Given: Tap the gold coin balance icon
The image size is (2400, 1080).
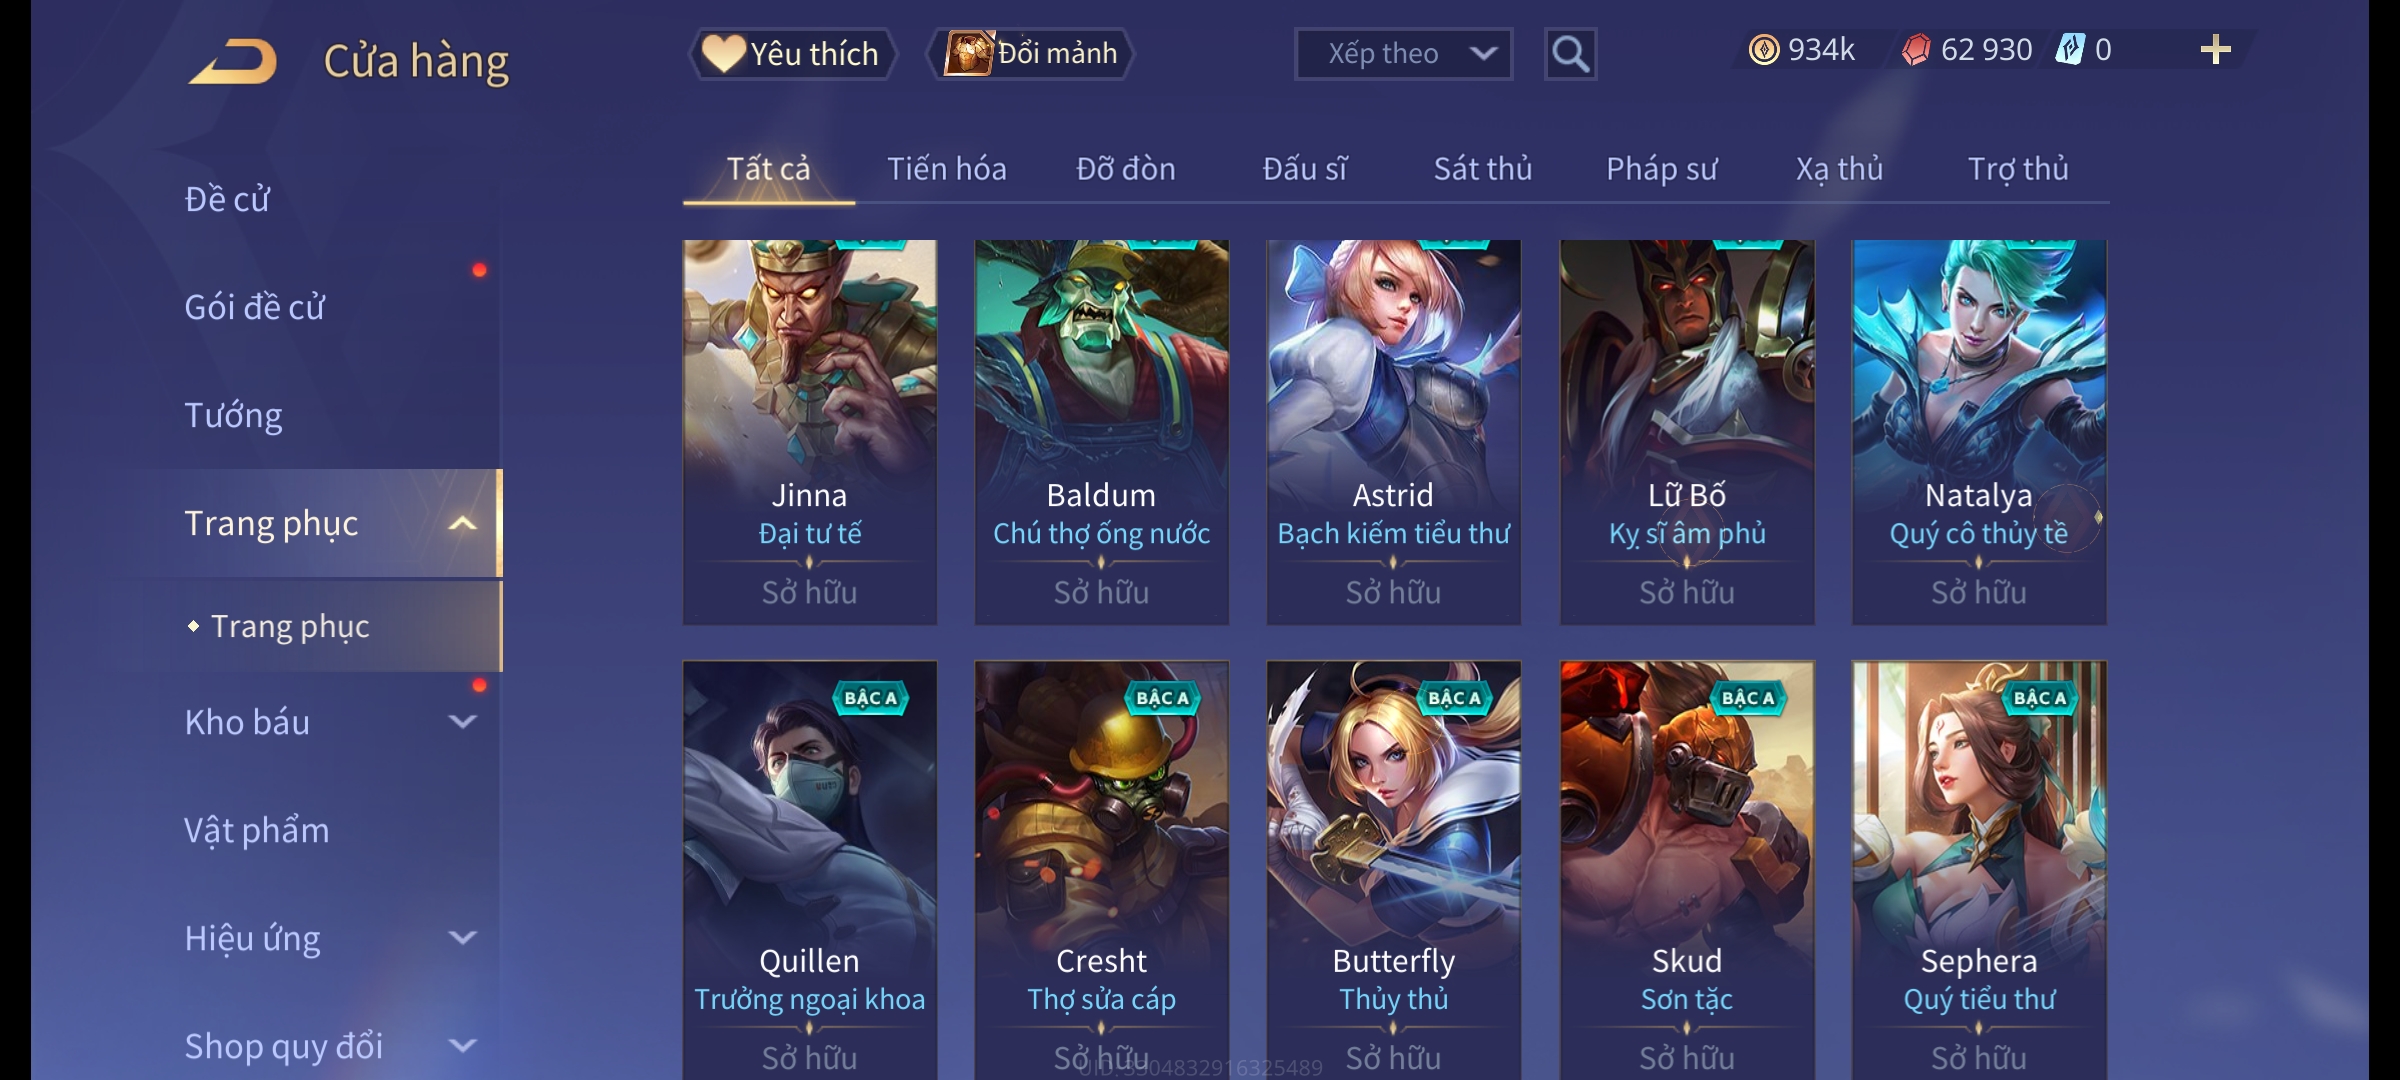Looking at the screenshot, I should 1764,50.
